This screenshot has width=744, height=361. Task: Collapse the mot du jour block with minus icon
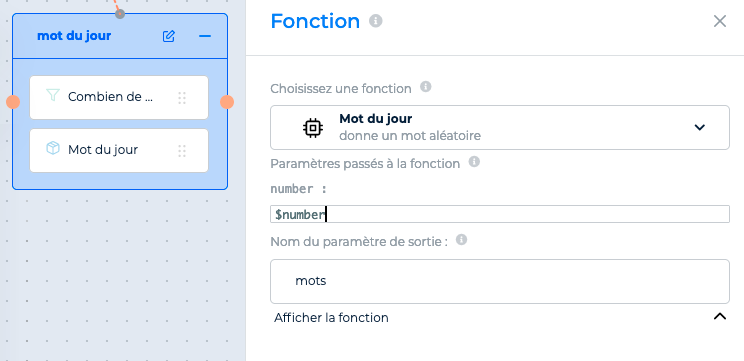click(x=205, y=36)
